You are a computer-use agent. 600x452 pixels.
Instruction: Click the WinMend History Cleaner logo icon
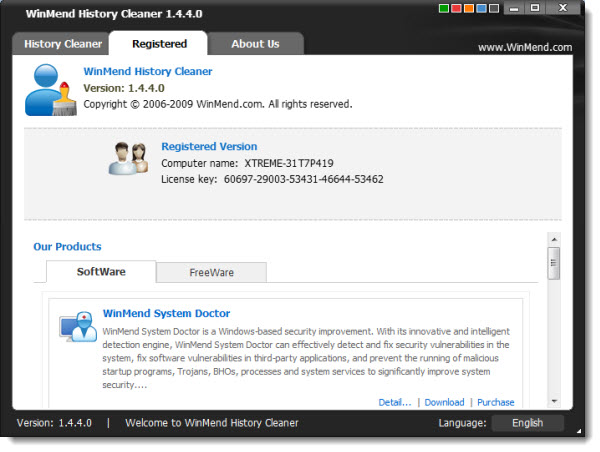click(x=49, y=90)
